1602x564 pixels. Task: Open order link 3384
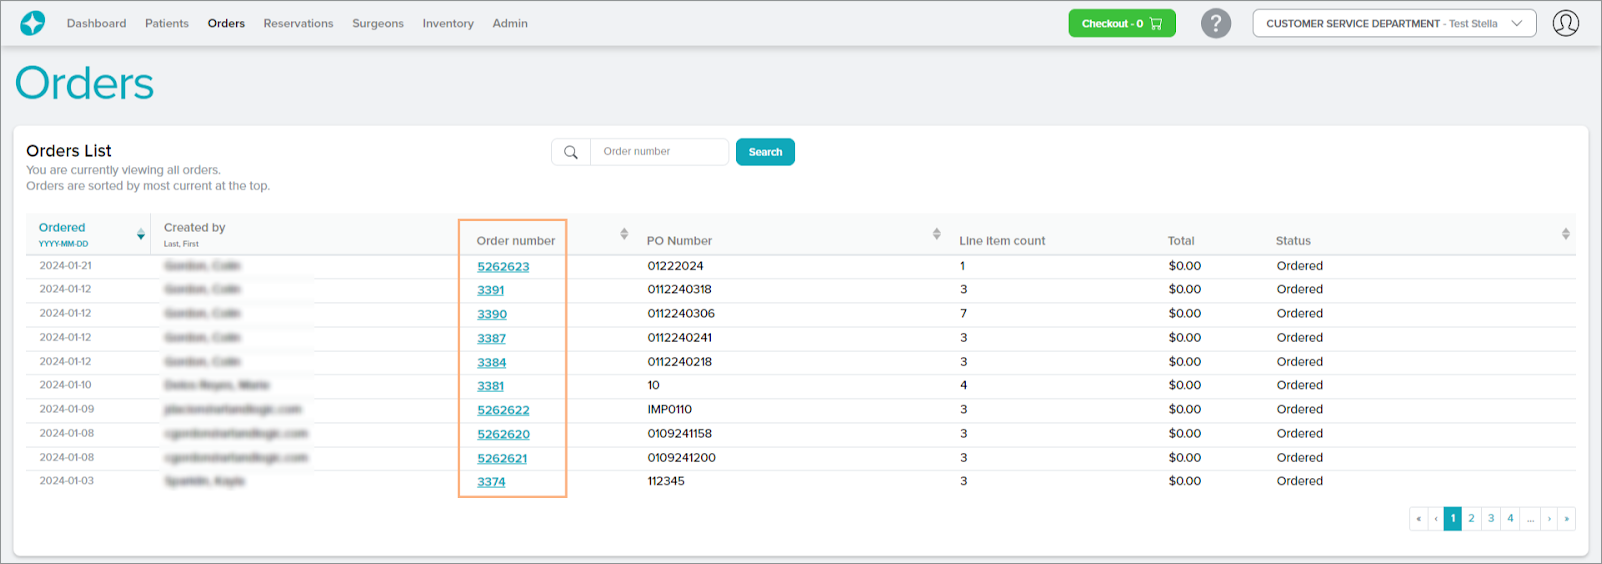(491, 362)
